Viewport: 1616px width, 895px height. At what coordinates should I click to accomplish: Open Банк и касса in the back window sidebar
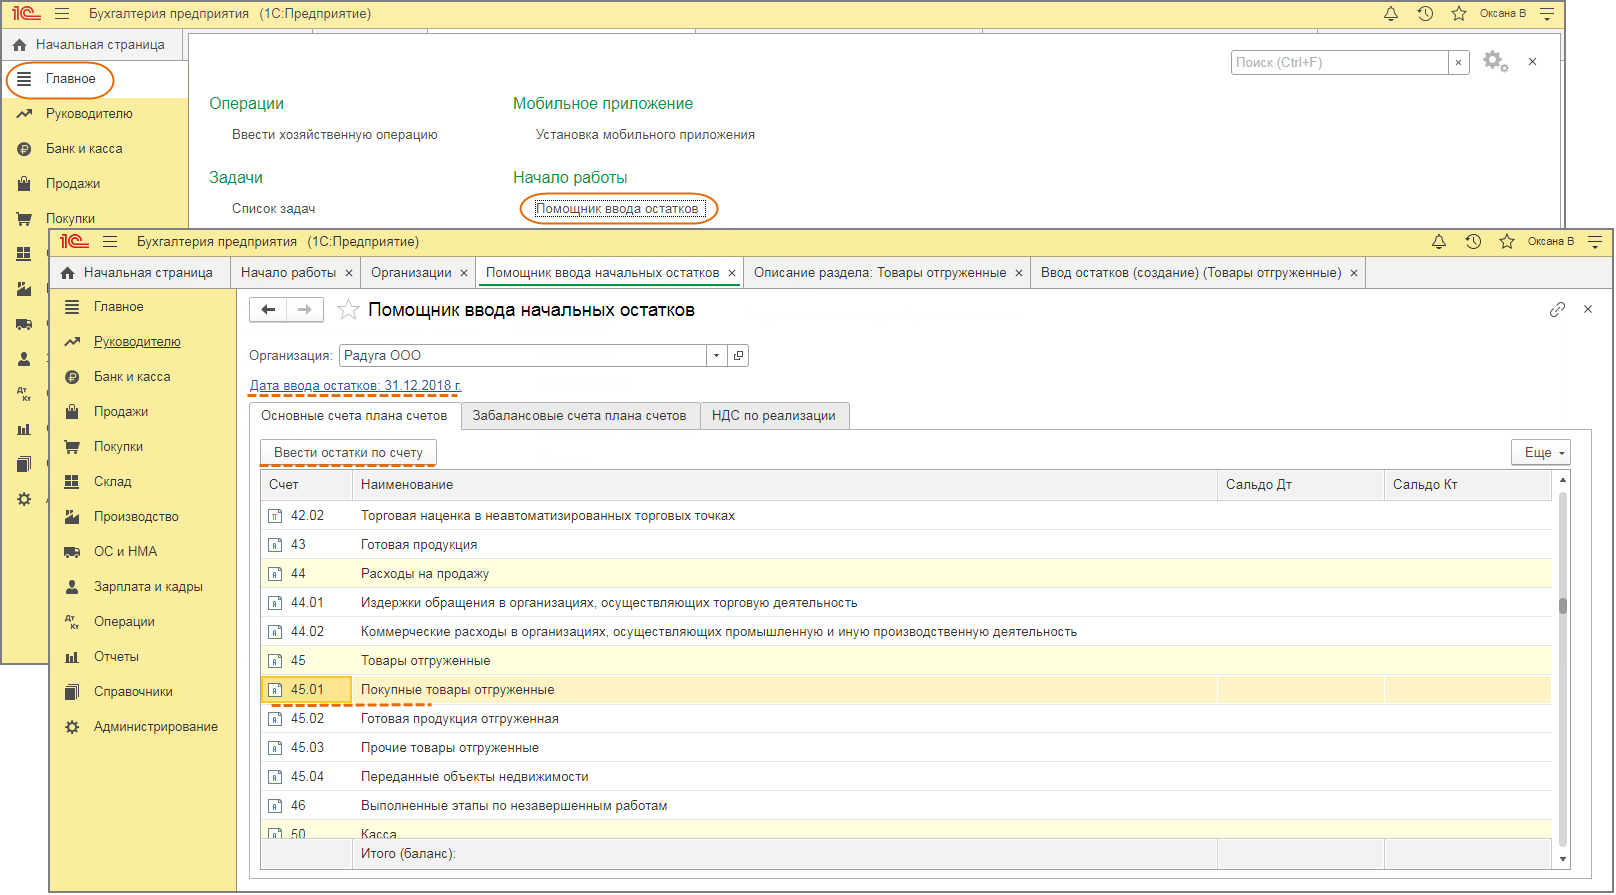click(84, 149)
